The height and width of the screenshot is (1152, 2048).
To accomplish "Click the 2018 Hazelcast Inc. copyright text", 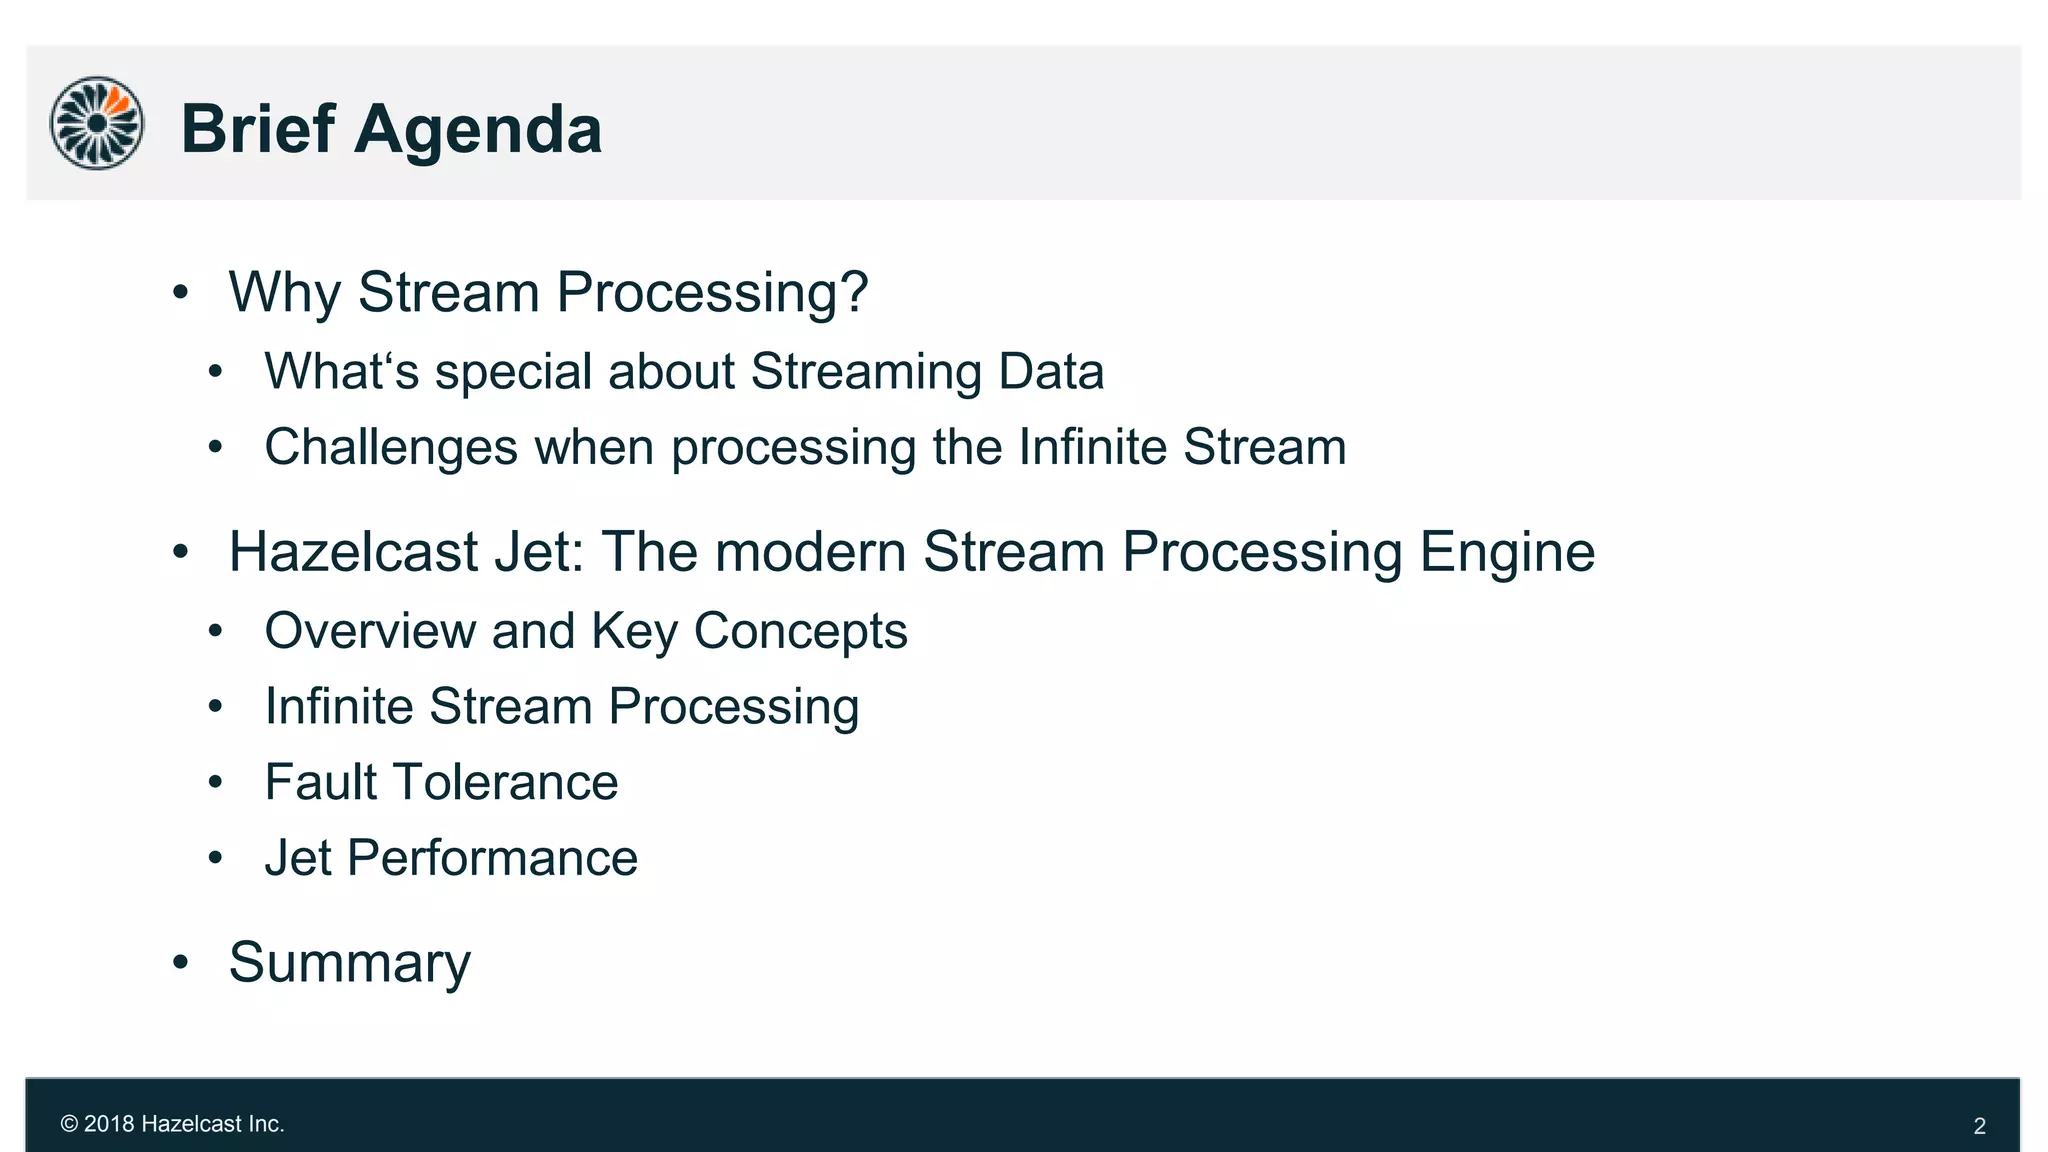I will (x=173, y=1124).
